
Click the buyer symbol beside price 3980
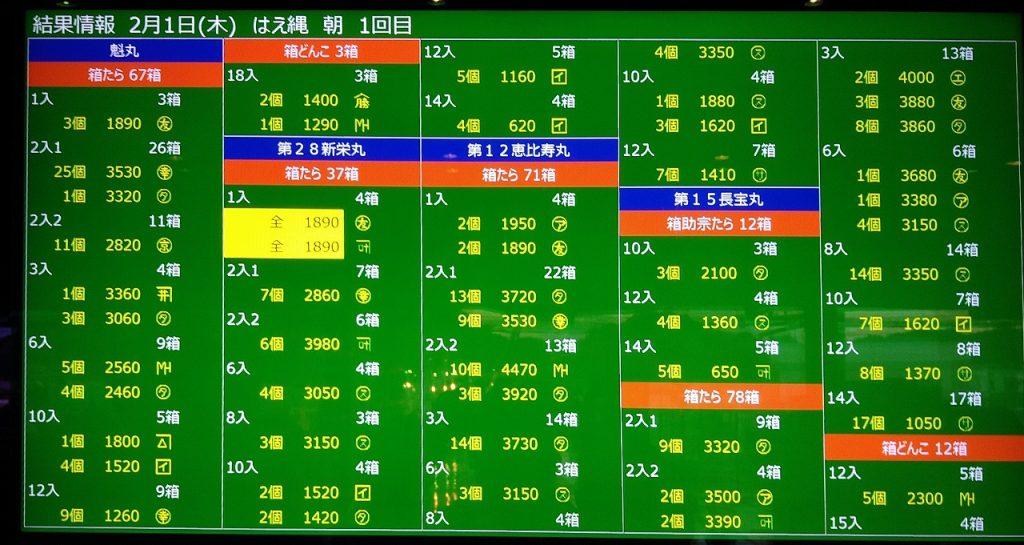(x=362, y=344)
